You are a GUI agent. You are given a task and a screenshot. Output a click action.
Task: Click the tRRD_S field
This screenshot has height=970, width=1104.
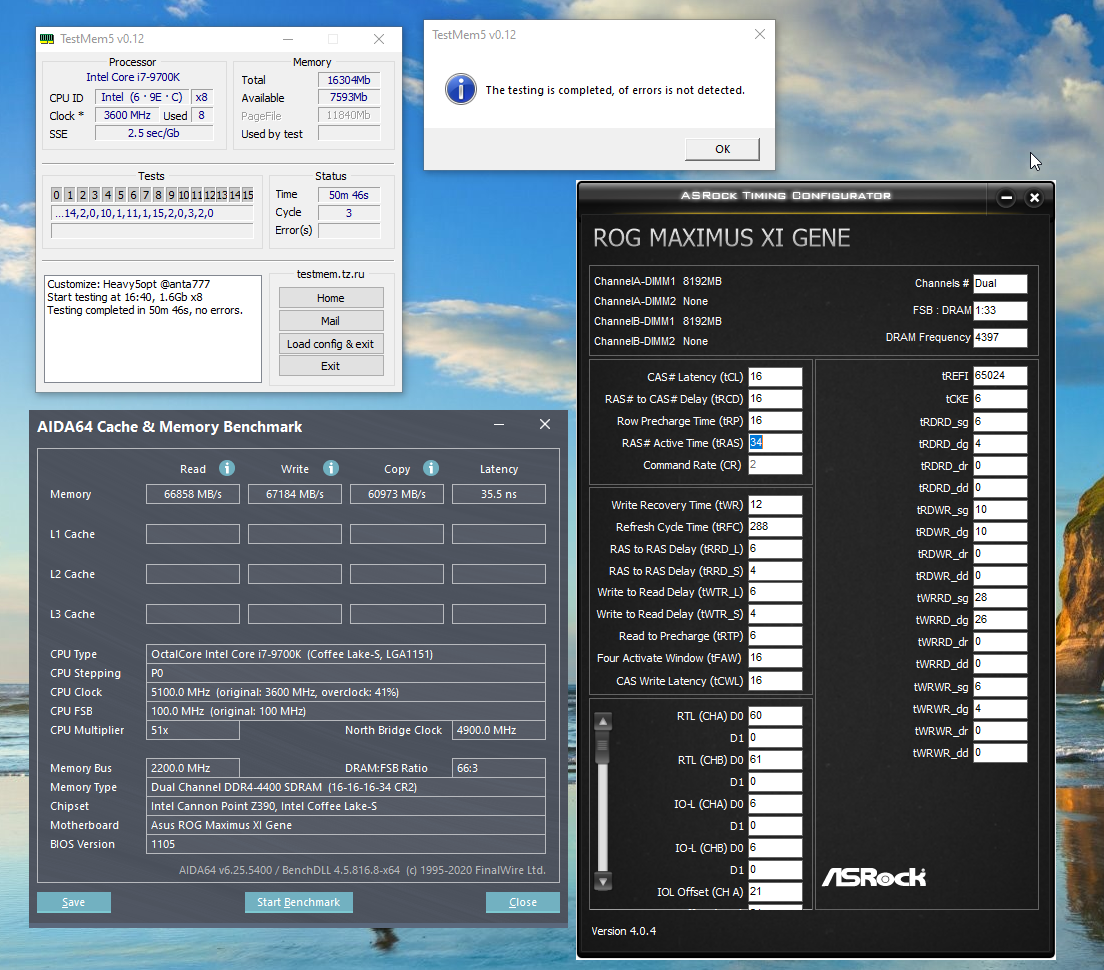tap(774, 570)
